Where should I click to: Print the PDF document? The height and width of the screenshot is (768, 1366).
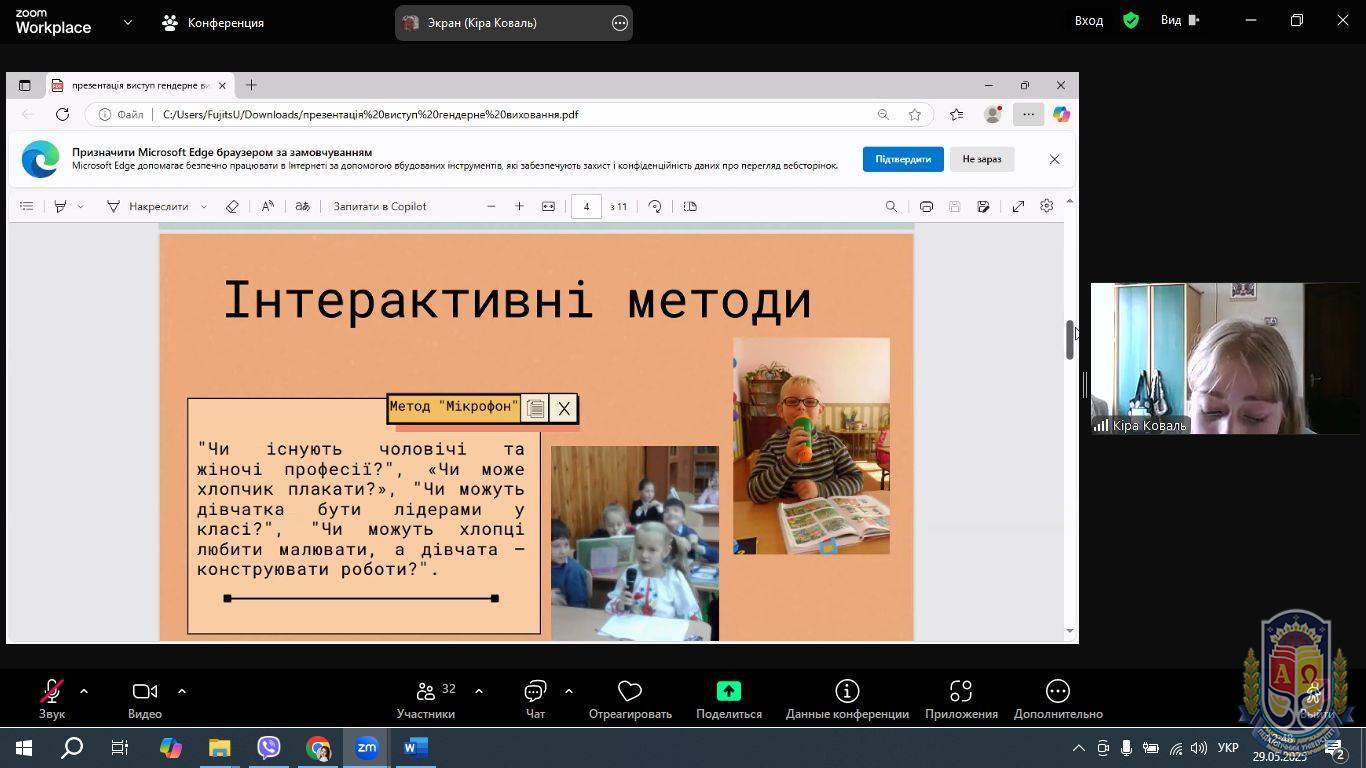pyautogui.click(x=926, y=206)
